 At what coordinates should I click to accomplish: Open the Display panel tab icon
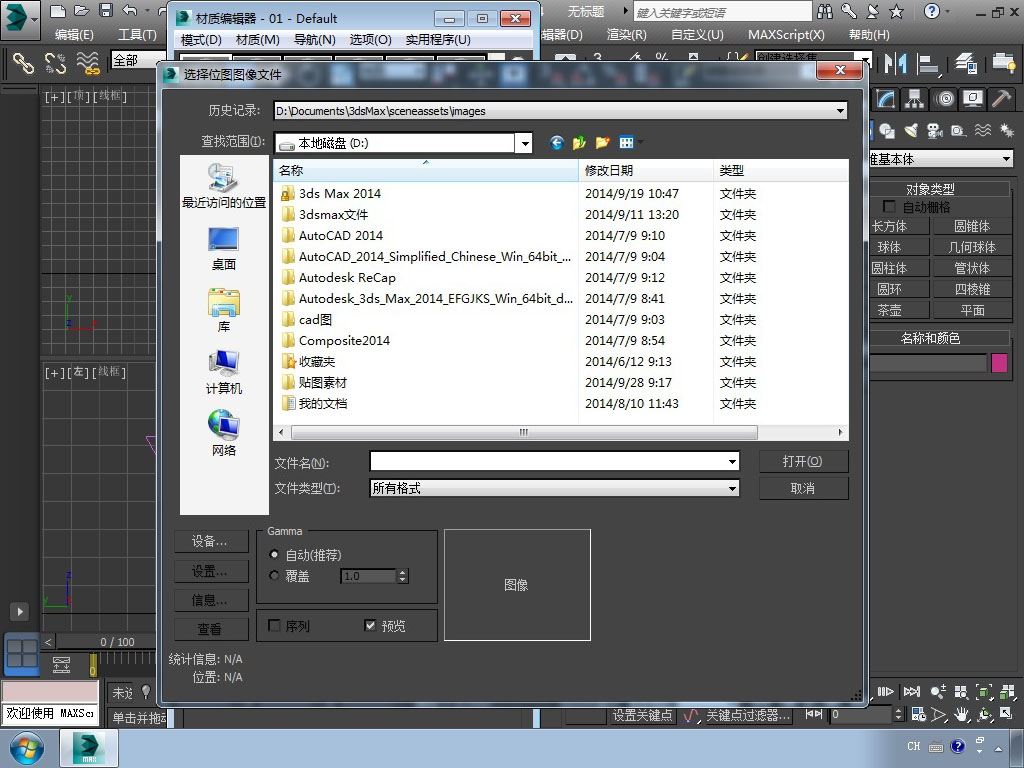point(973,99)
